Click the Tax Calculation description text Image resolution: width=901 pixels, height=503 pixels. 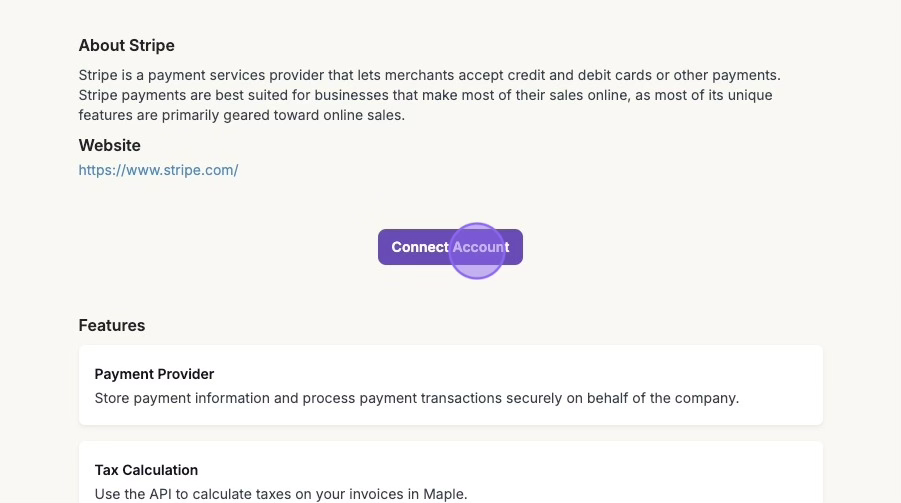280,494
